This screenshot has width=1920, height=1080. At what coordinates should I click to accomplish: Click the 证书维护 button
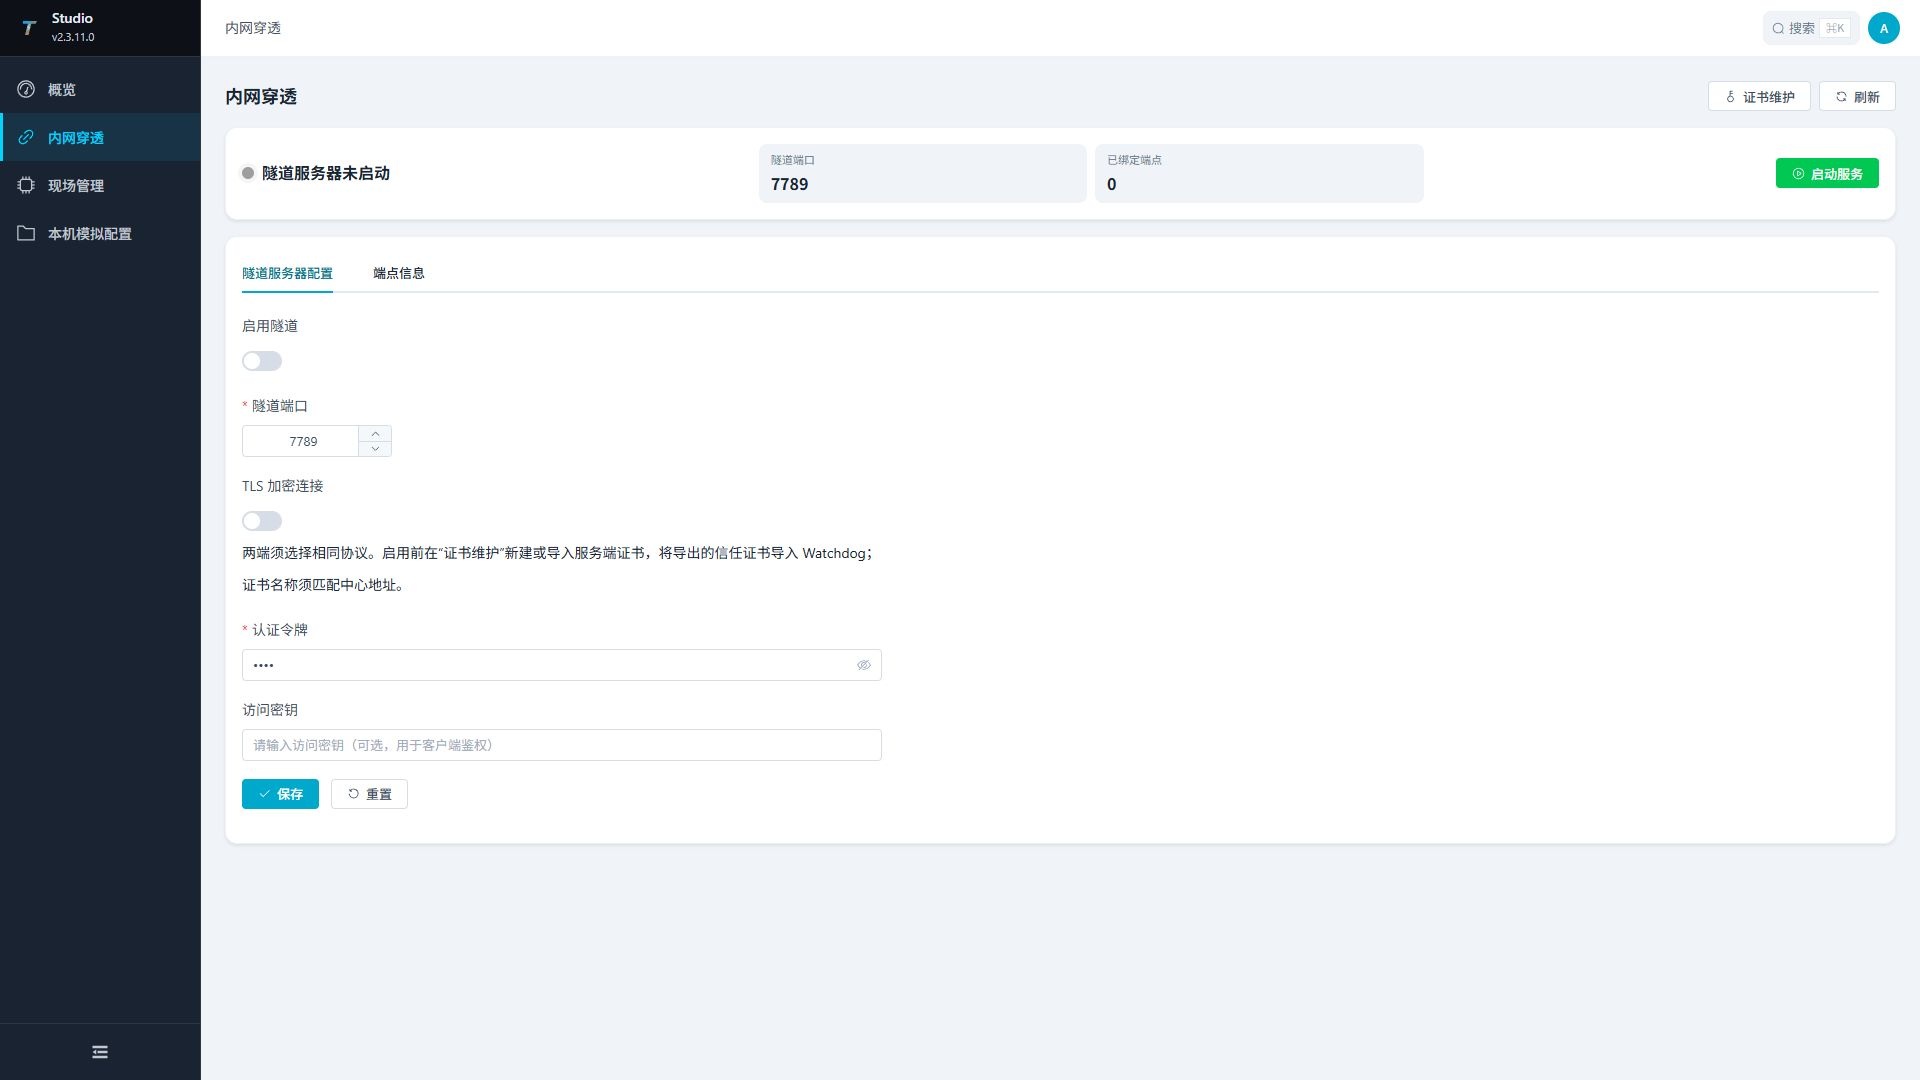tap(1759, 97)
